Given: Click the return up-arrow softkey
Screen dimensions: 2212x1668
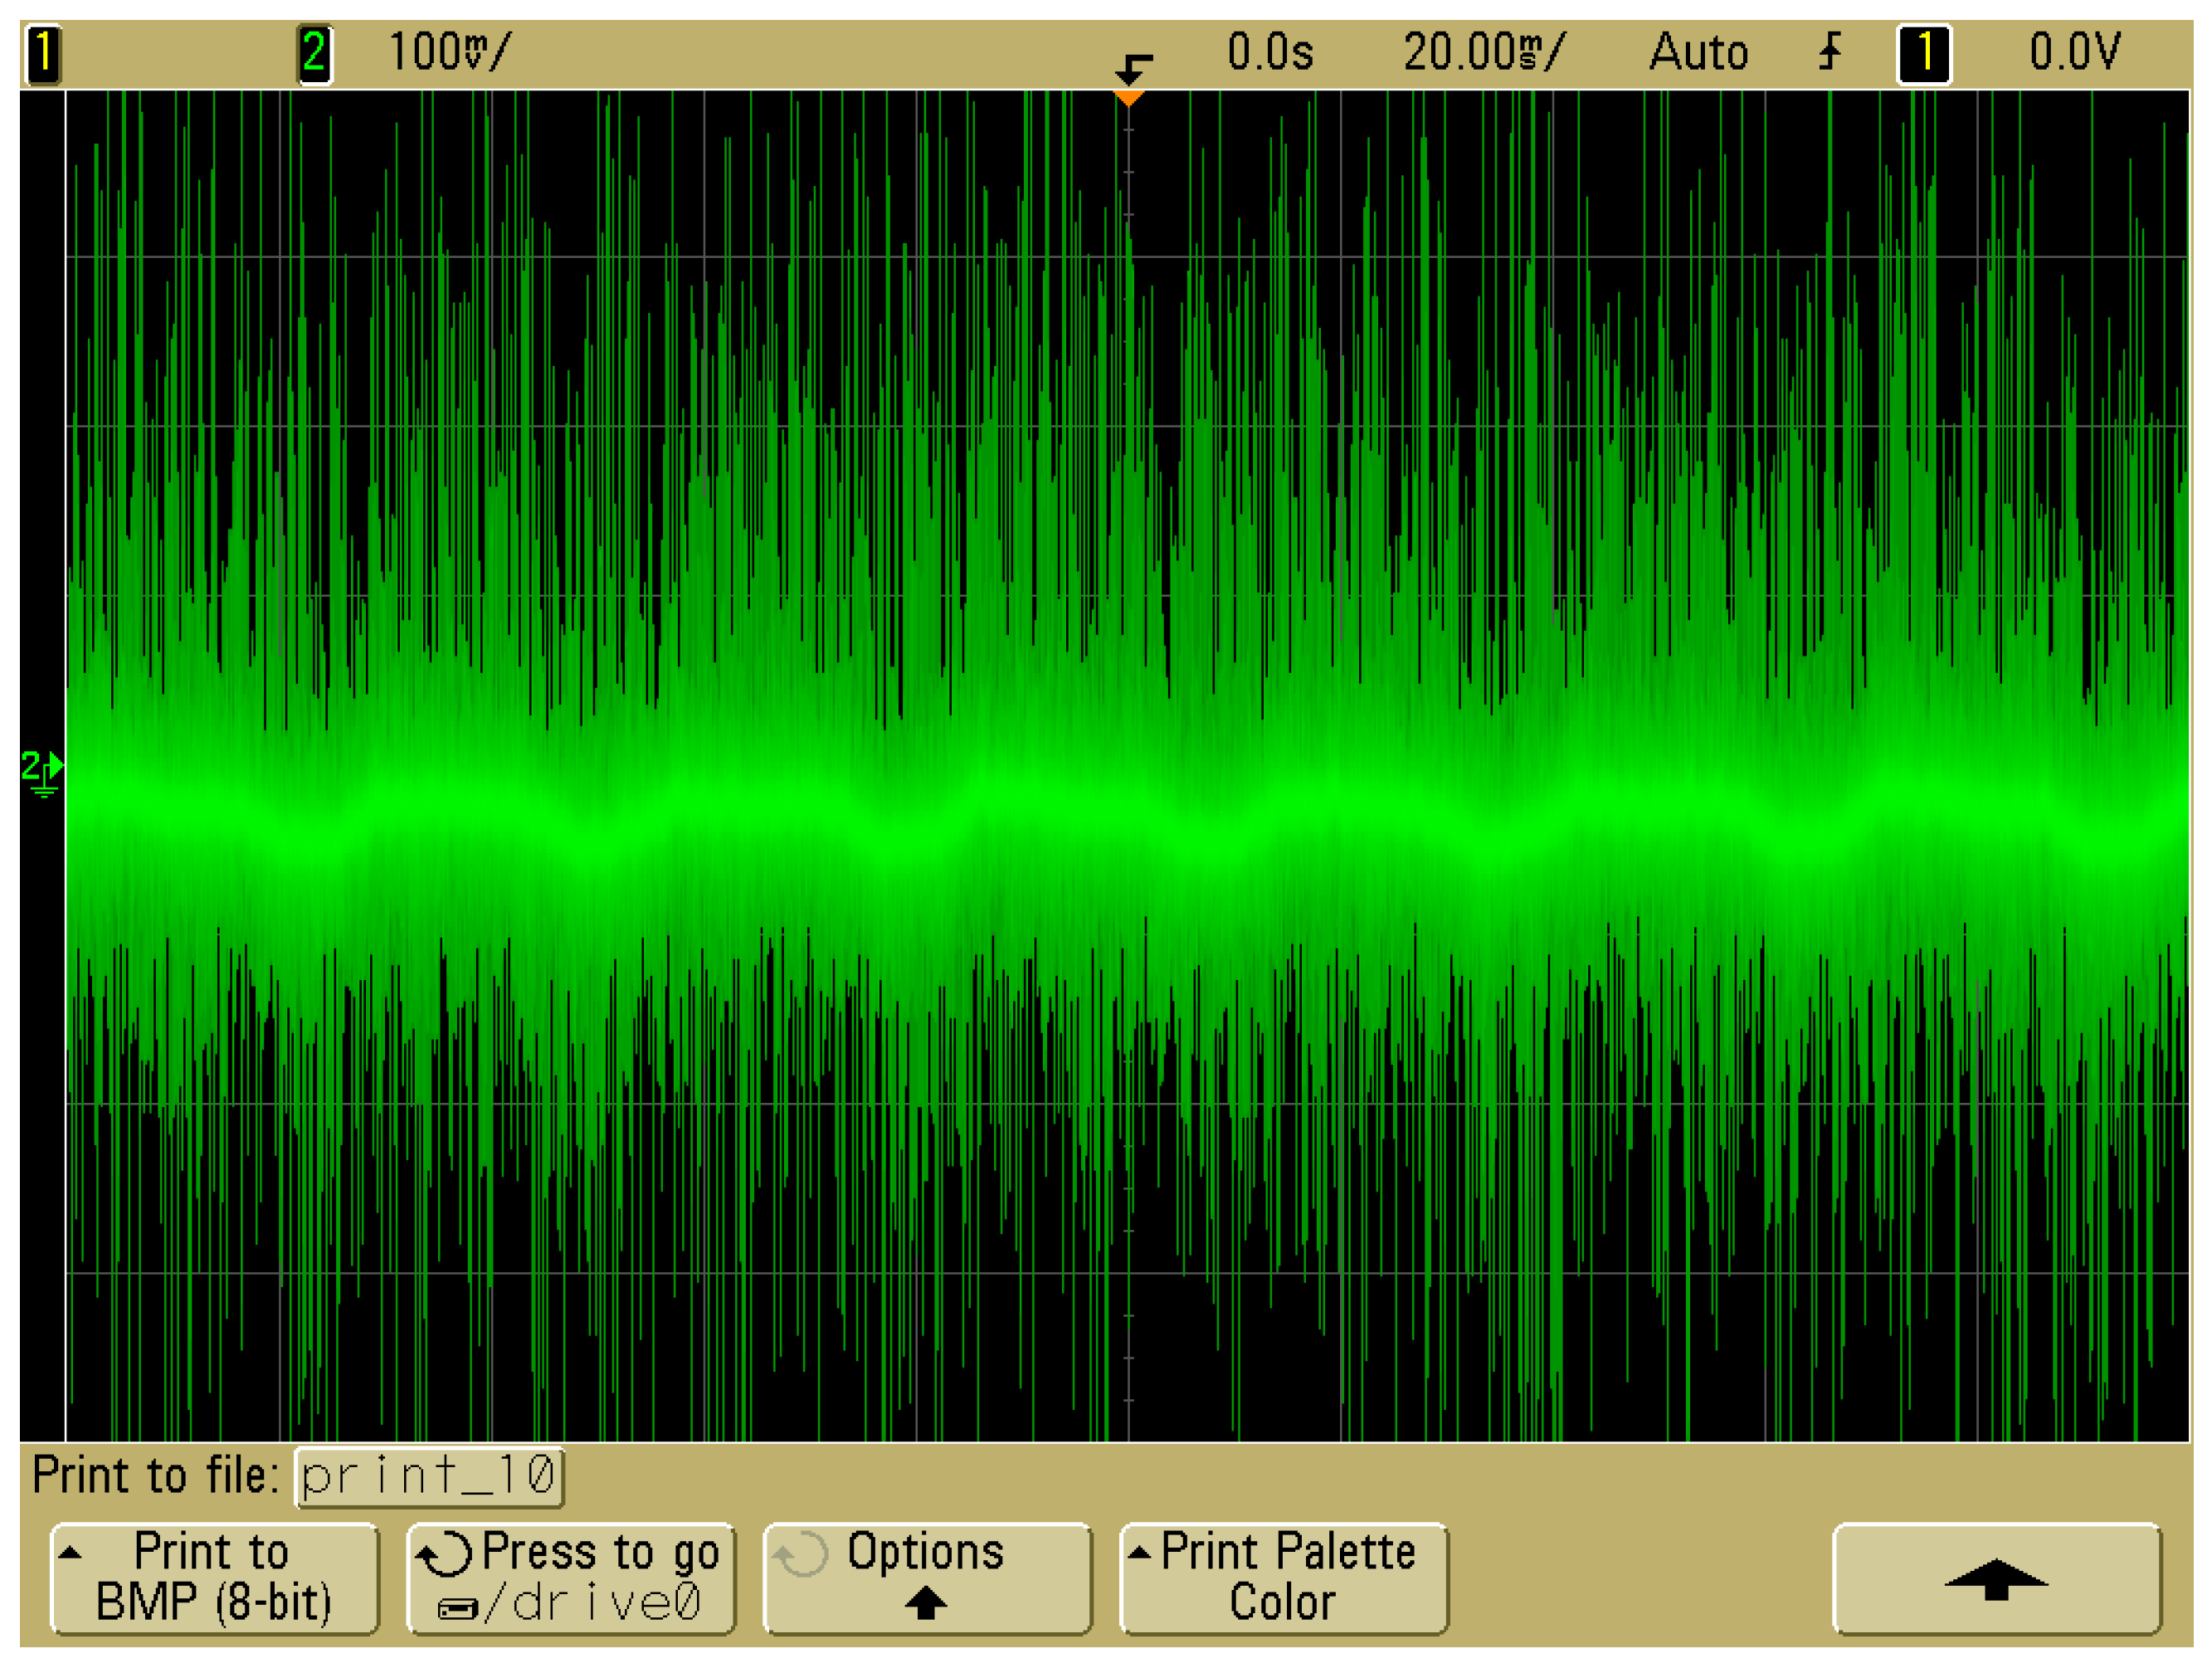Looking at the screenshot, I should (x=1996, y=1578).
